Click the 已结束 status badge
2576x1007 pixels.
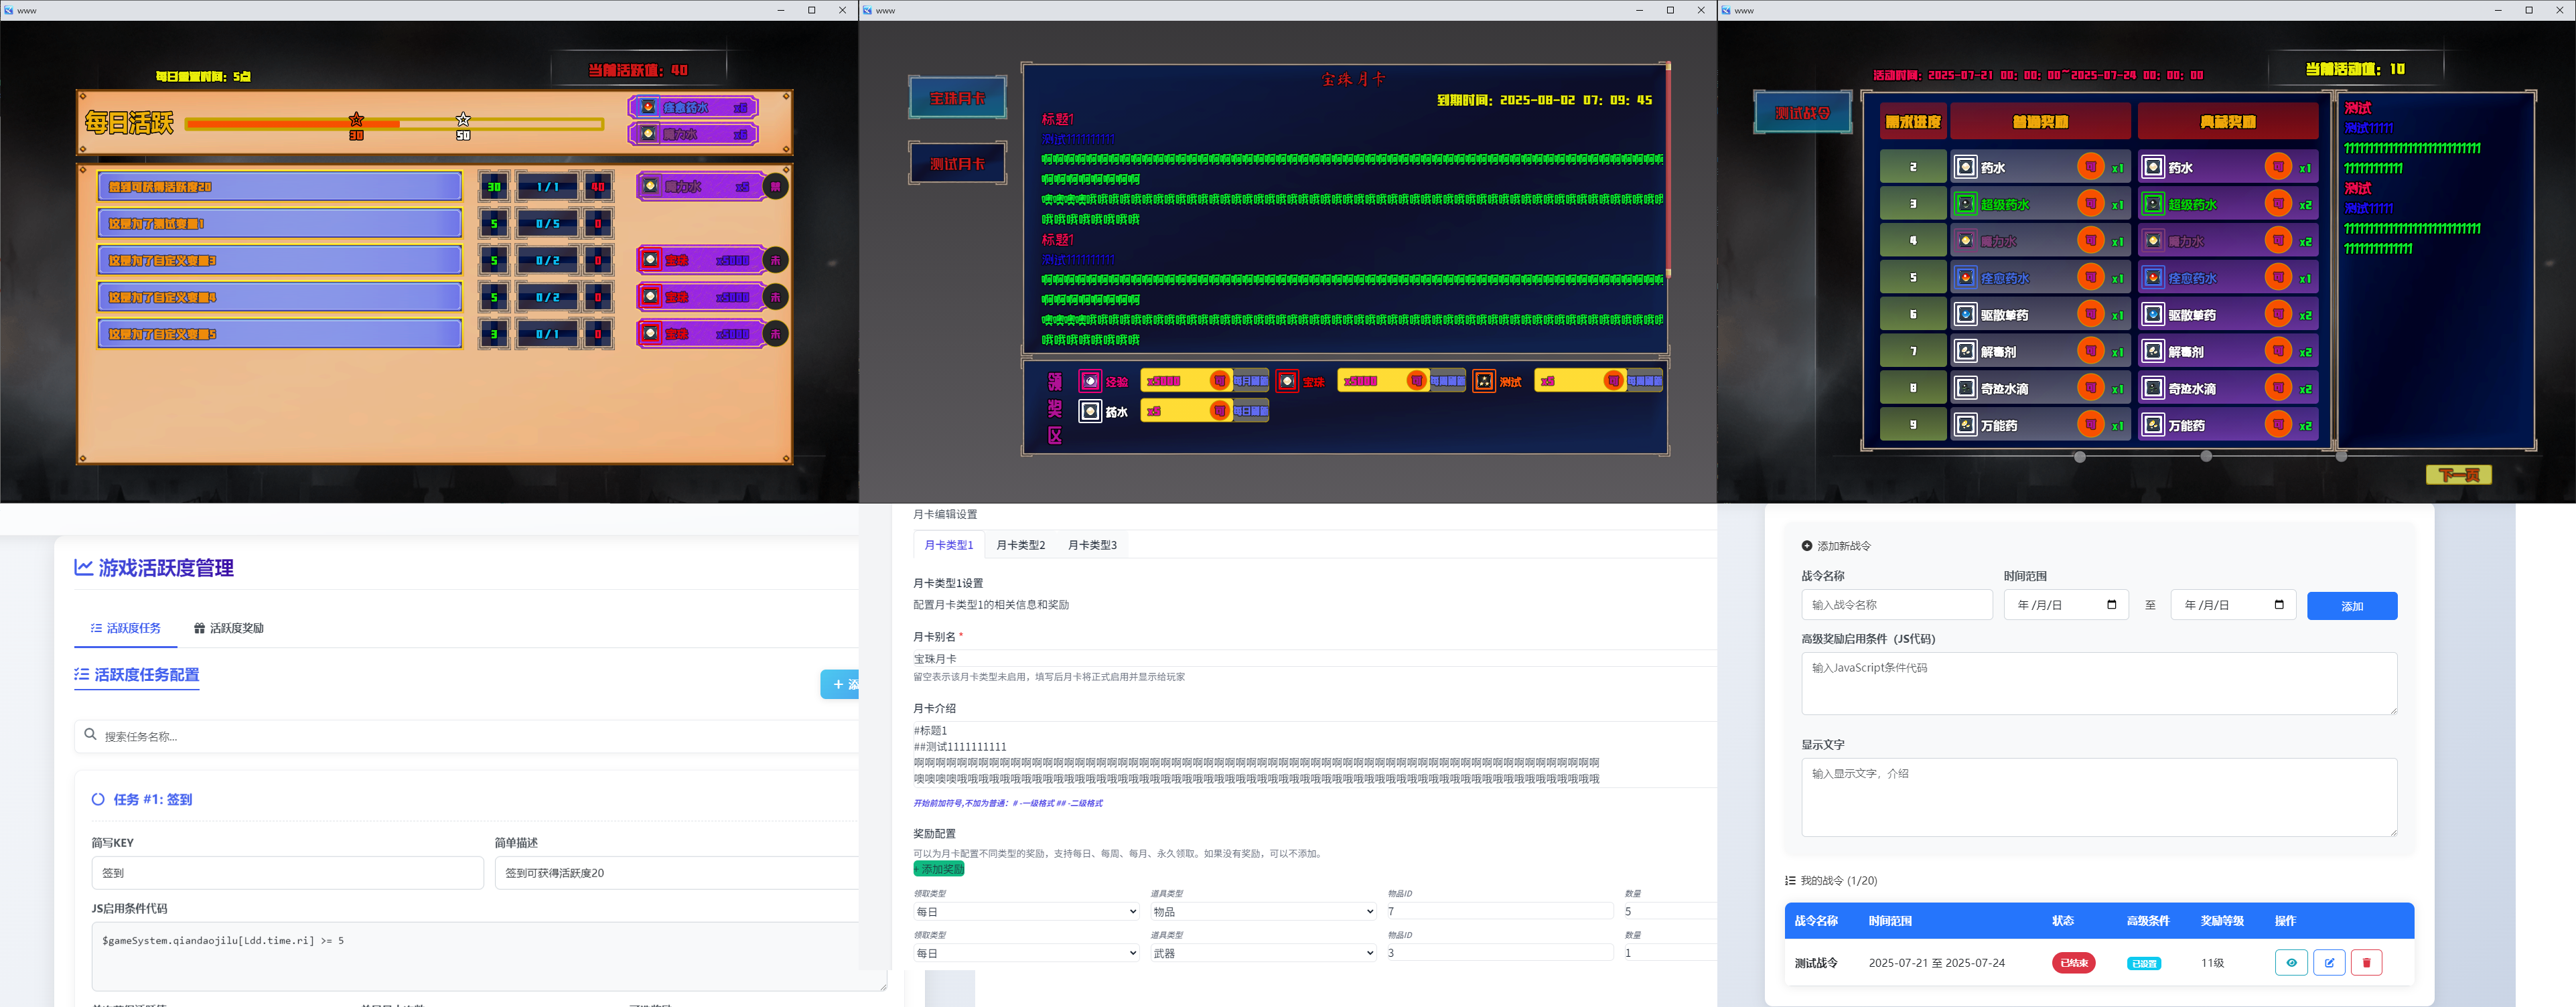pyautogui.click(x=2073, y=963)
